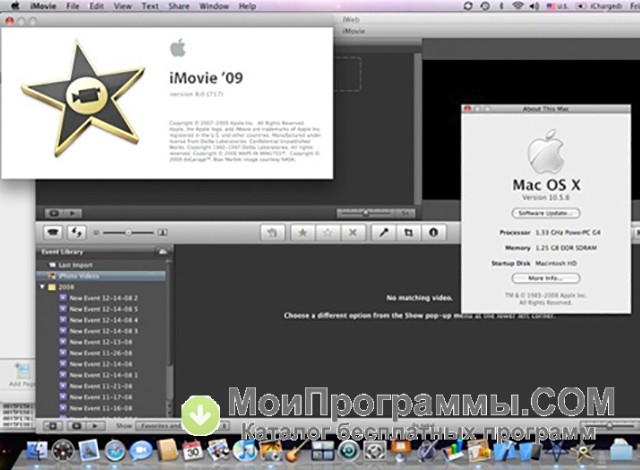This screenshot has width=640, height=470.
Task: Click More Info in About This Mac
Action: coord(546,278)
